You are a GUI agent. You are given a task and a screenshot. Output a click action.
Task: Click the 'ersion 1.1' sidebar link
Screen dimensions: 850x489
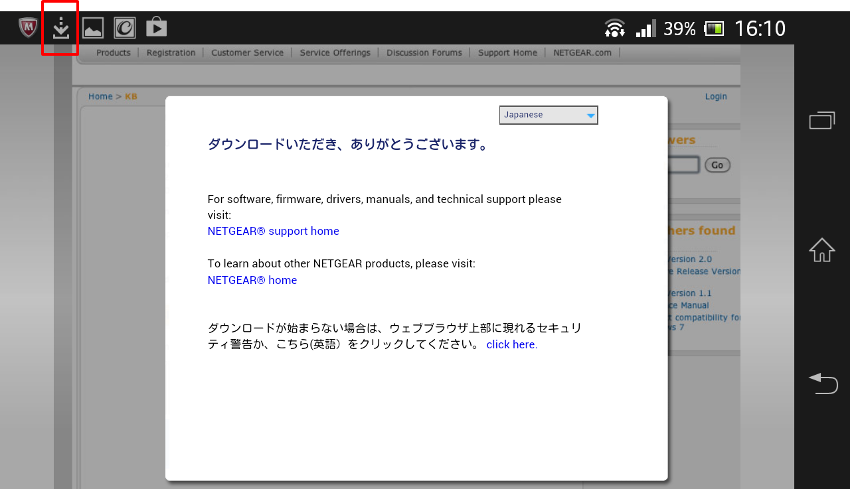(x=690, y=293)
